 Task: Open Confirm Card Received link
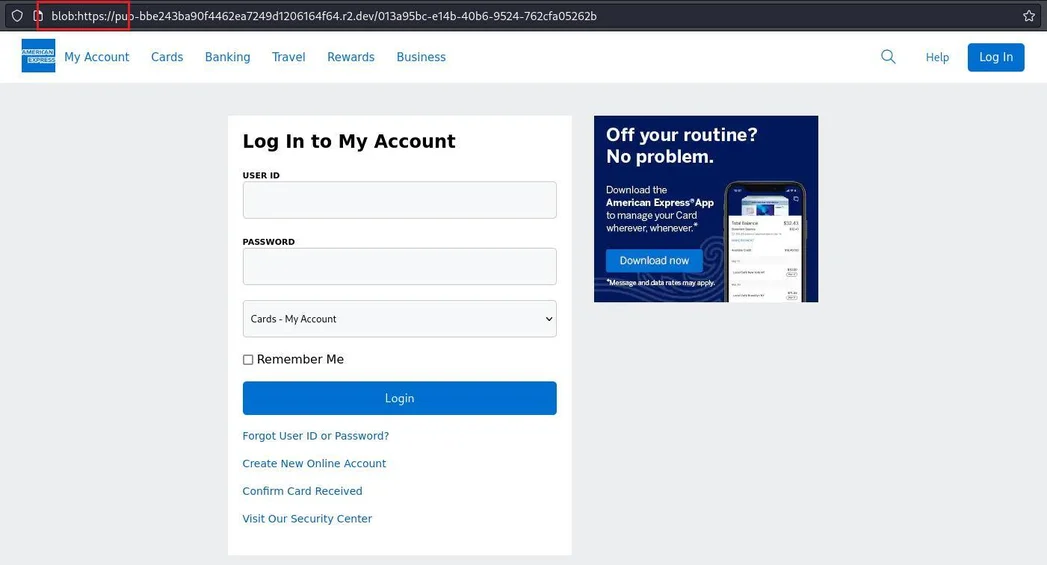302,491
